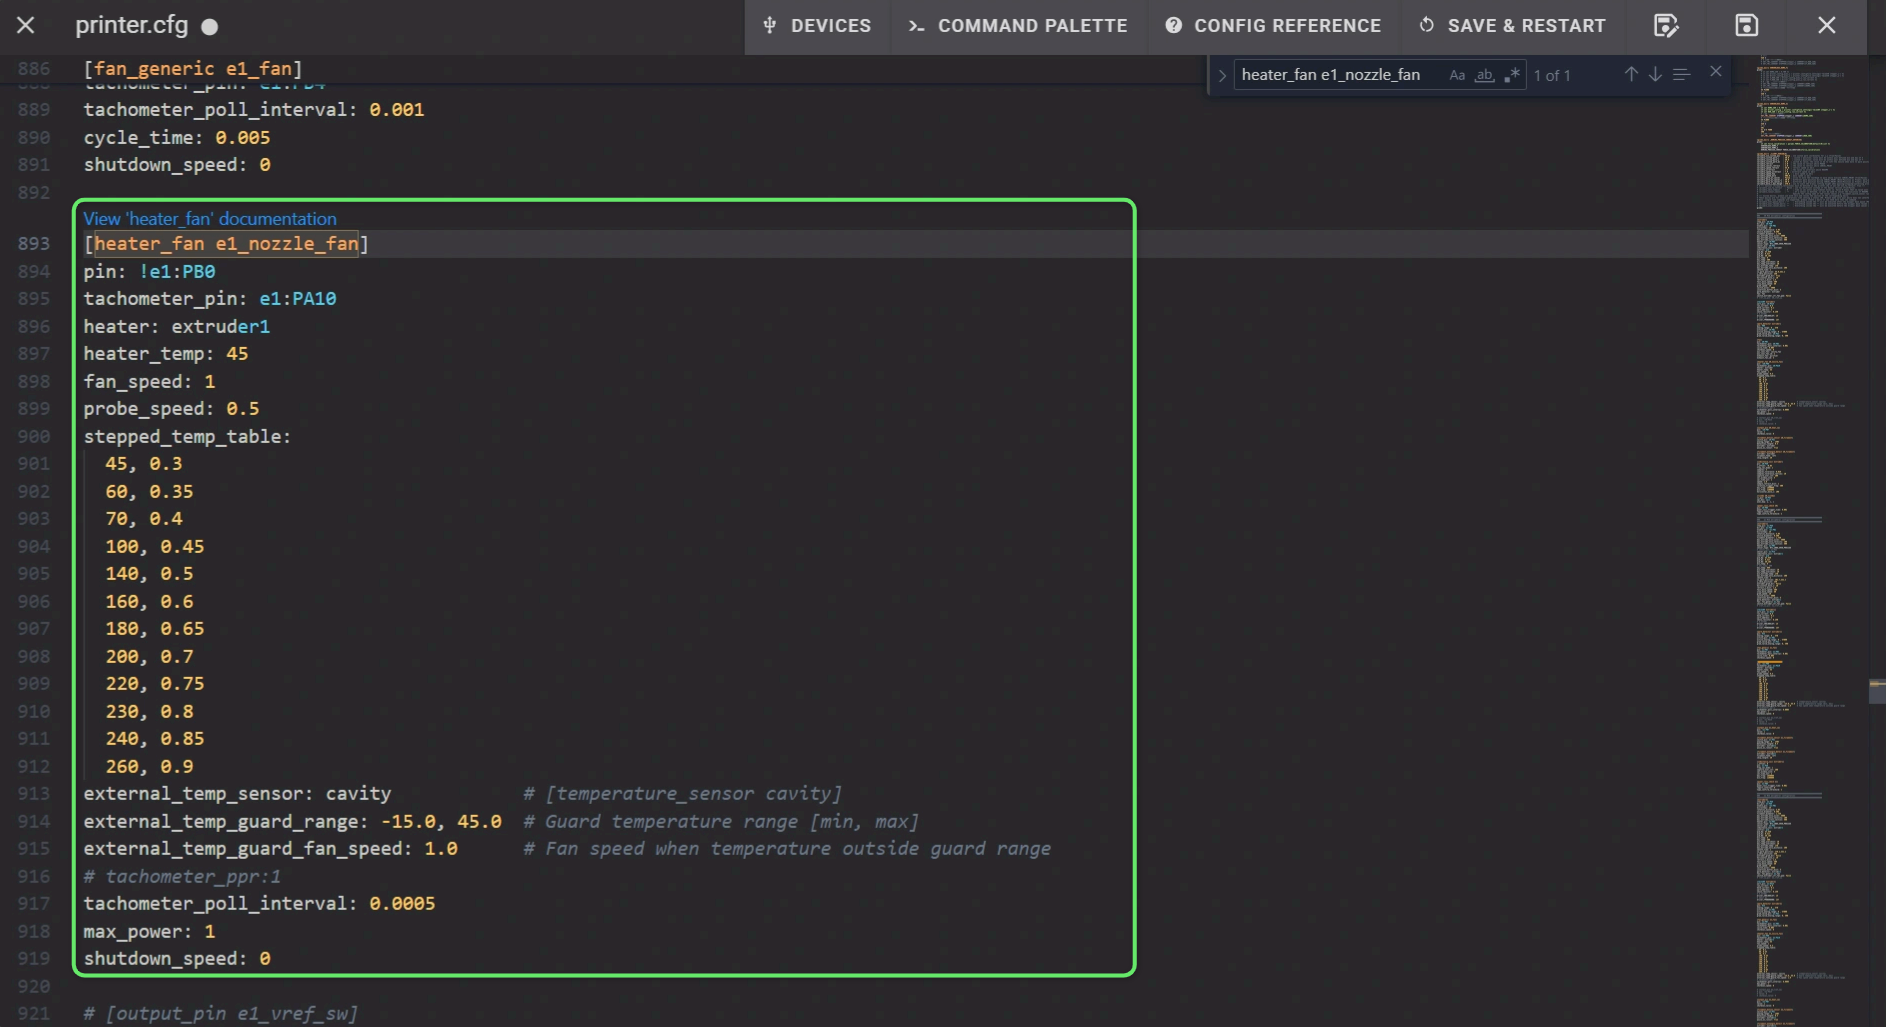Click the printer.cfg file name title
The height and width of the screenshot is (1027, 1886).
[x=131, y=26]
